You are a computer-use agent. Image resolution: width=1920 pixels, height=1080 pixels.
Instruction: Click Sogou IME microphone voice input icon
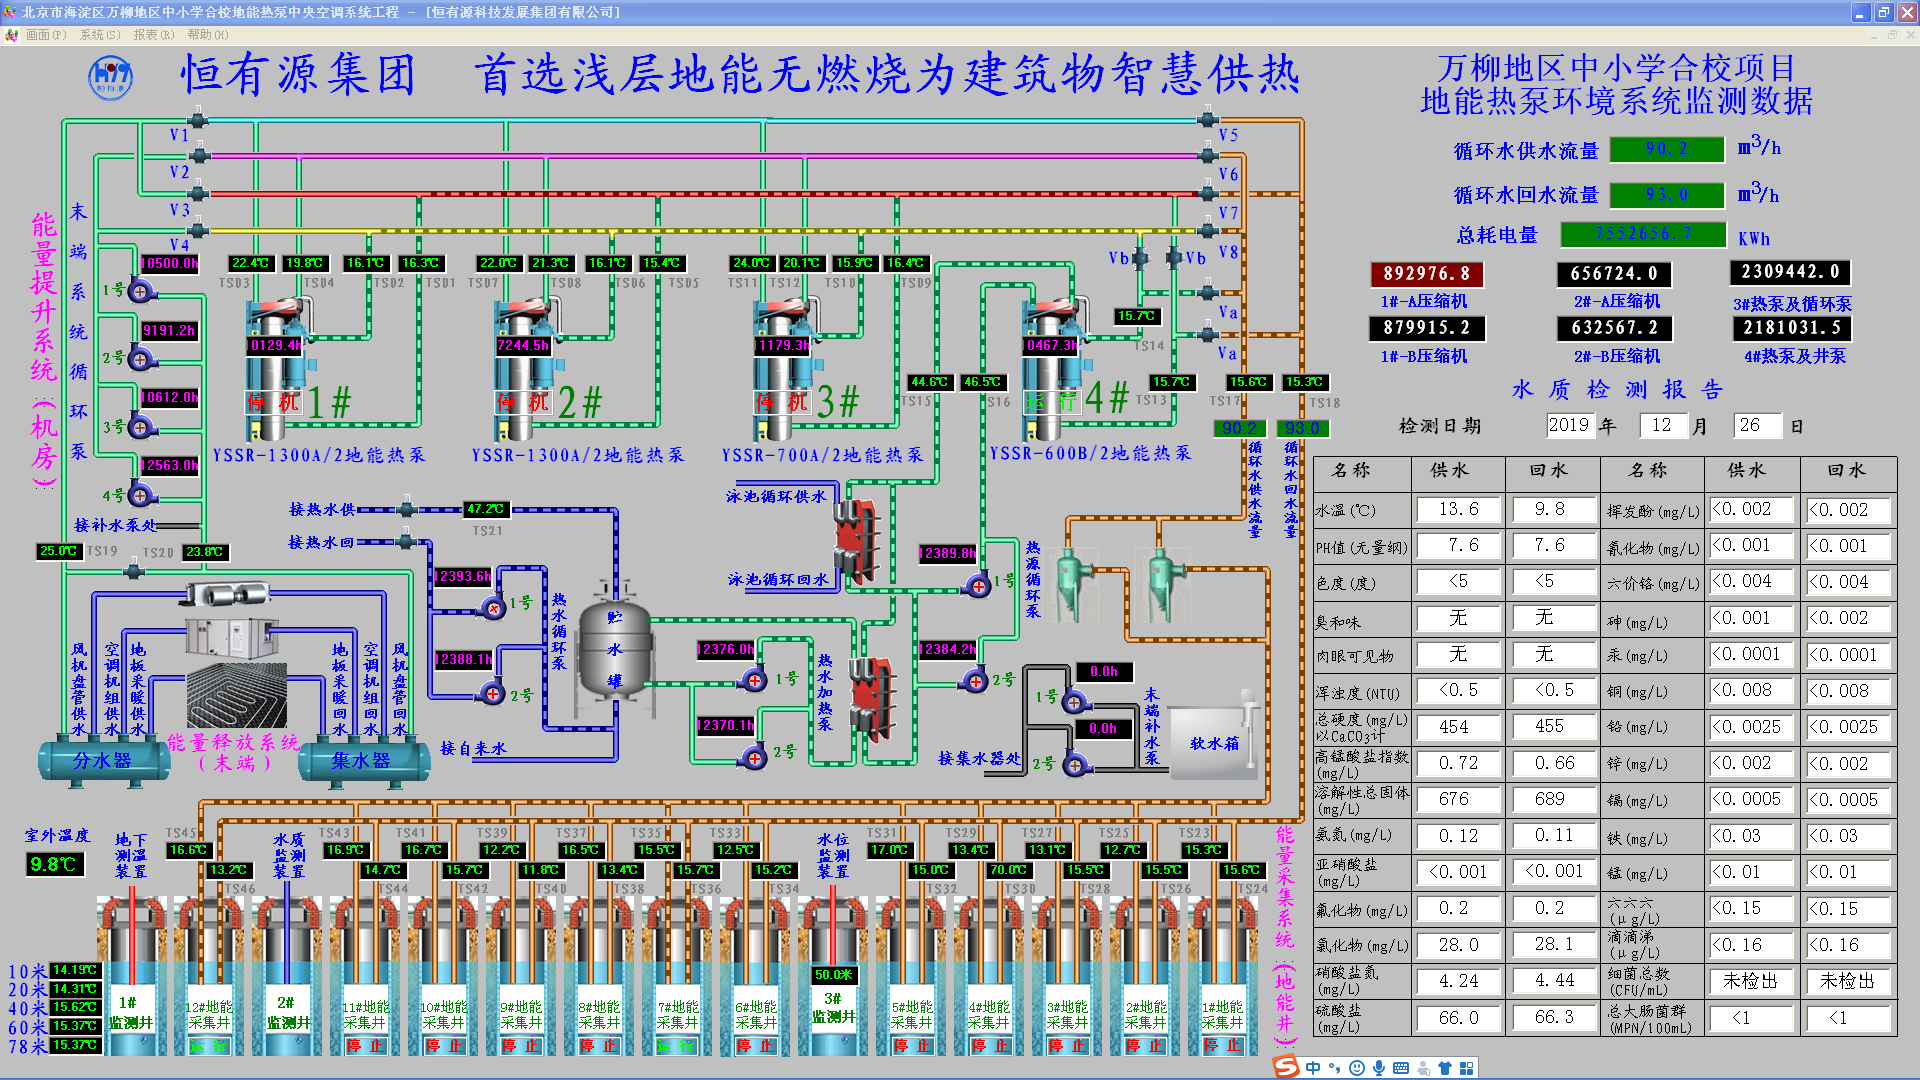[1379, 1068]
